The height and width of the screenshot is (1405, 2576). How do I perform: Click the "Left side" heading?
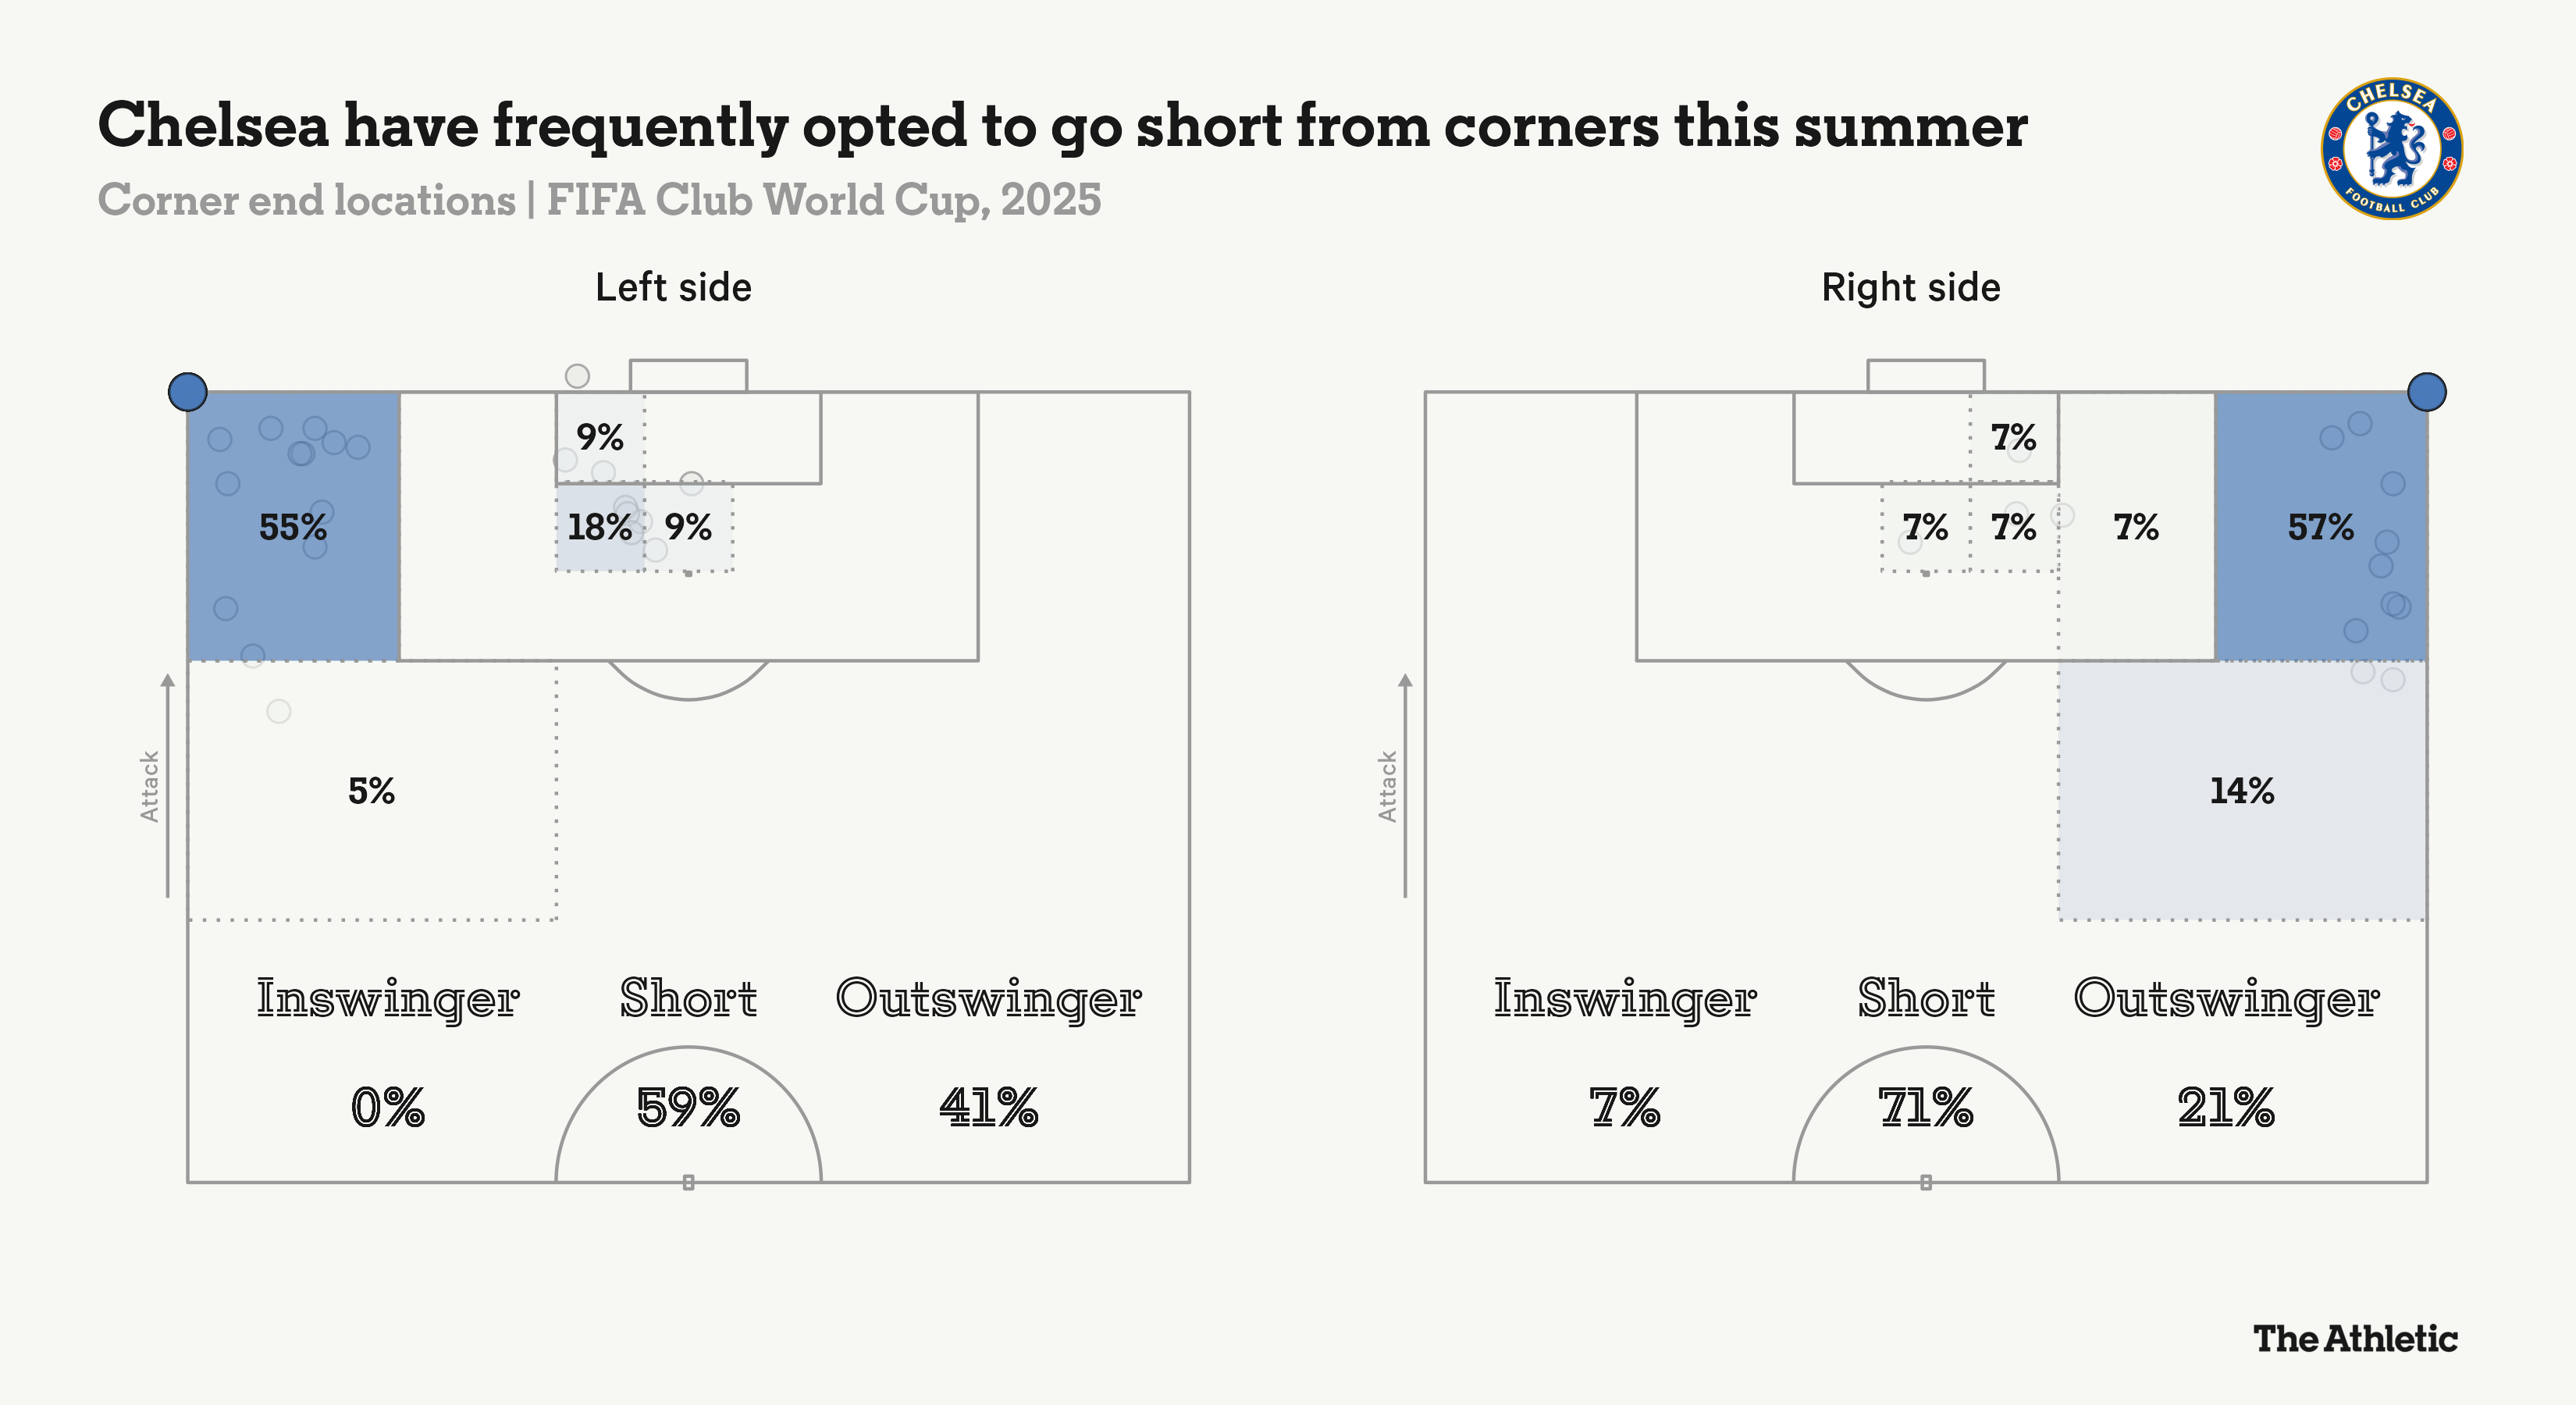click(x=673, y=288)
